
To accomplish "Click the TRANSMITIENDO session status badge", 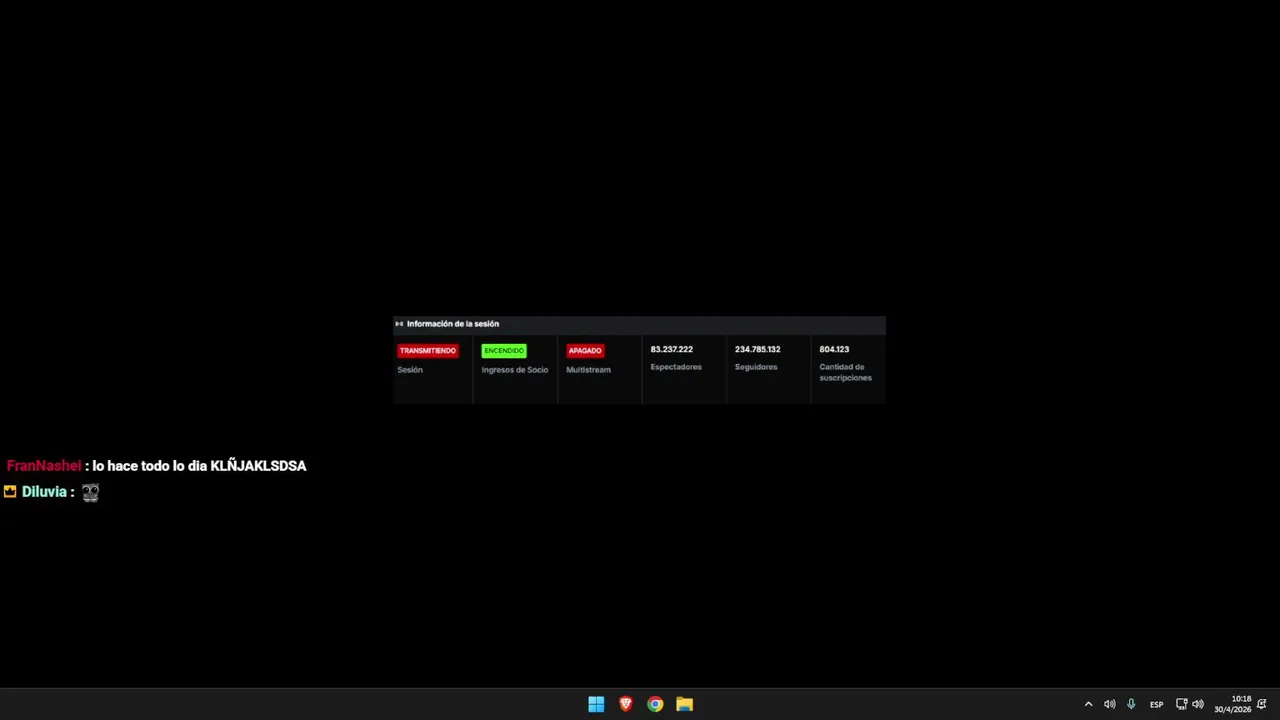I will pos(427,351).
